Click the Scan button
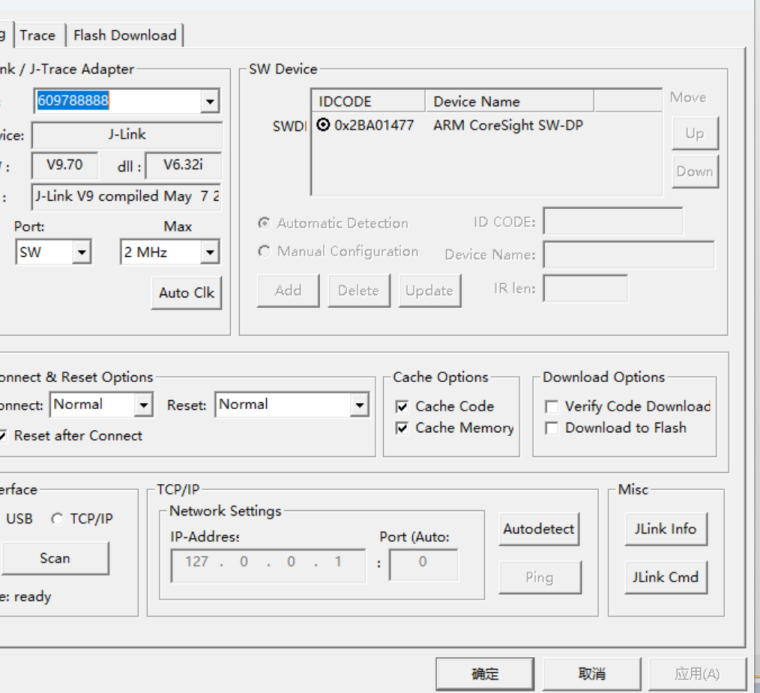The image size is (760, 693). coord(54,558)
